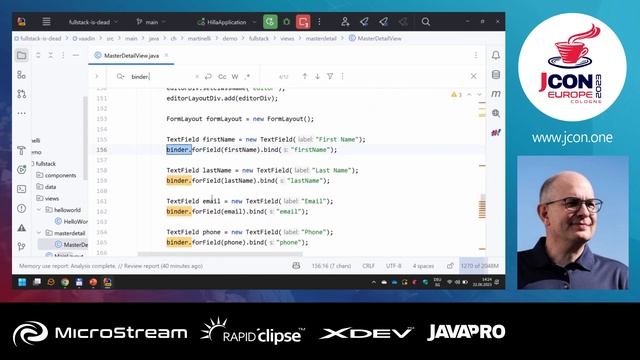Open more run actions menu
The image size is (640, 360).
(319, 22)
